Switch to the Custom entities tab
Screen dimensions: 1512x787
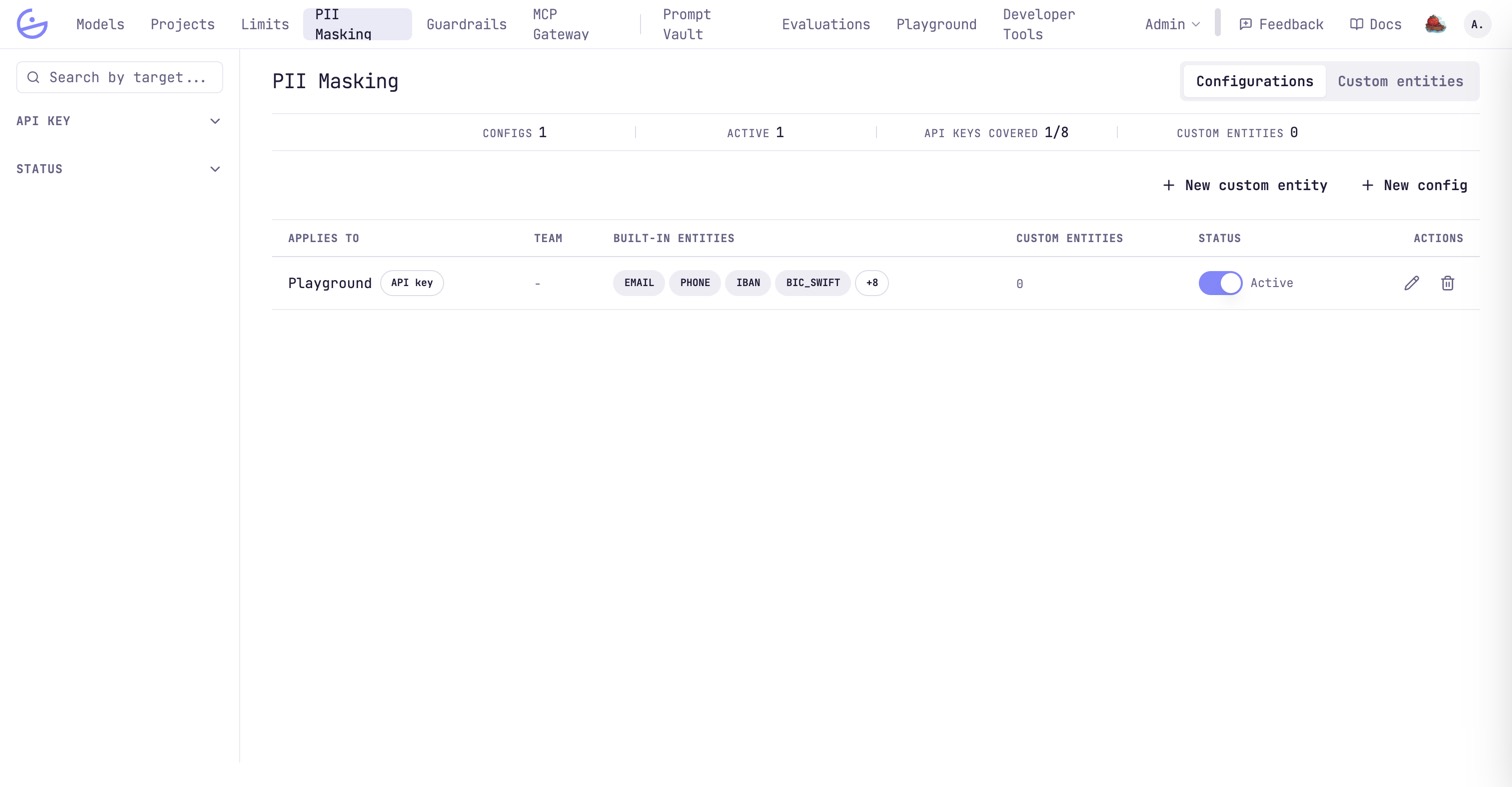pos(1400,81)
